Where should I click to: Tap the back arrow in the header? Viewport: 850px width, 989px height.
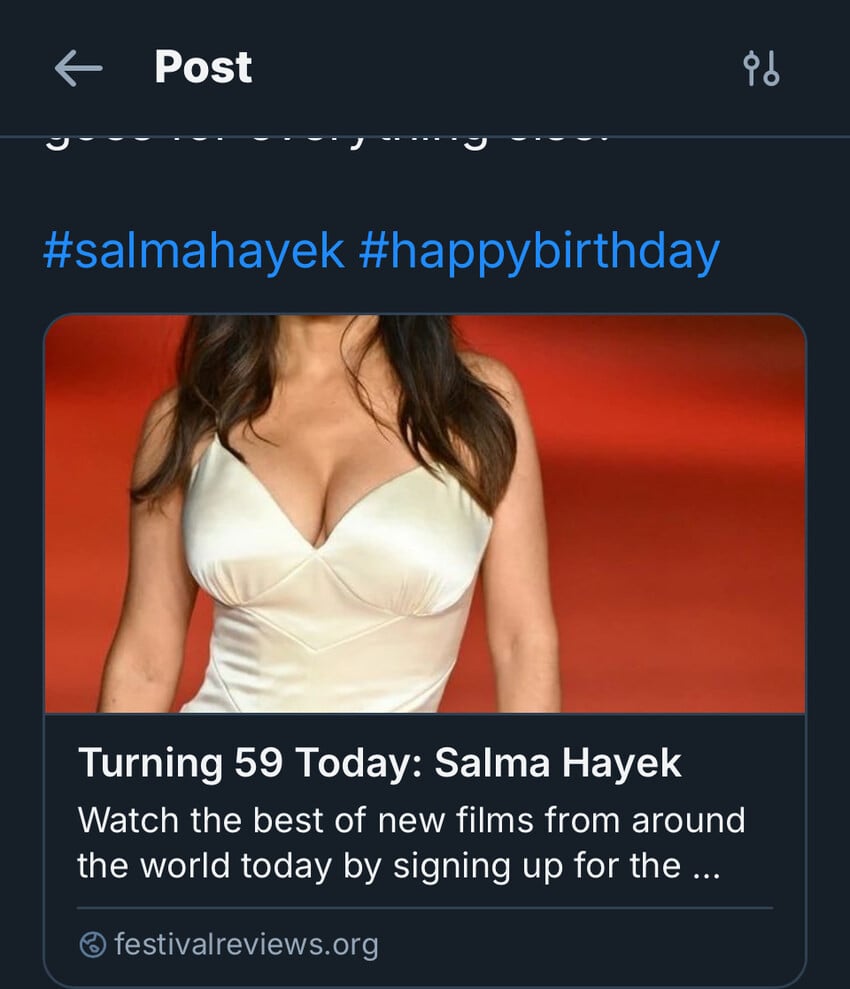(x=78, y=68)
